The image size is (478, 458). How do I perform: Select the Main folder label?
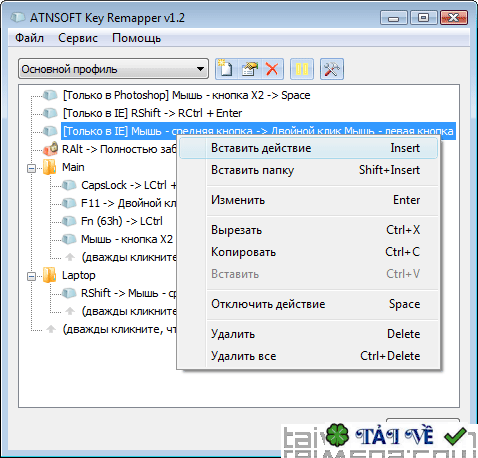coord(73,167)
